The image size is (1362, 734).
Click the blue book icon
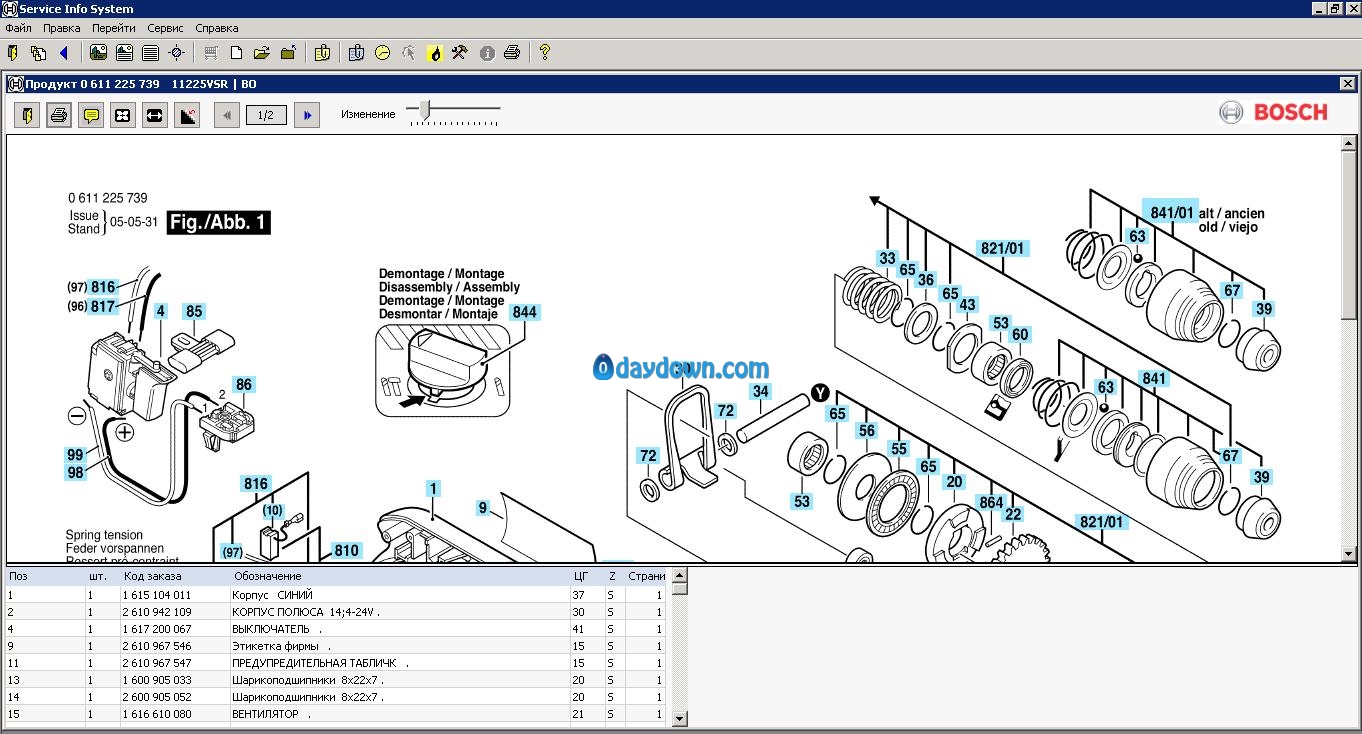coord(356,53)
